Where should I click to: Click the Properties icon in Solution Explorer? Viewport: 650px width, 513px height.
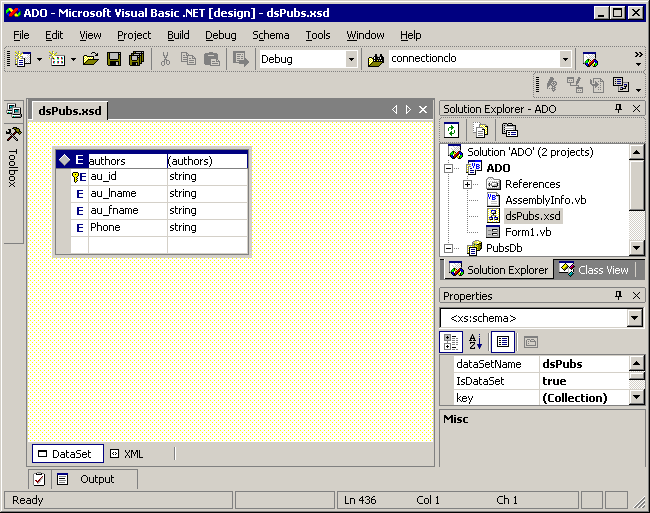(x=509, y=130)
